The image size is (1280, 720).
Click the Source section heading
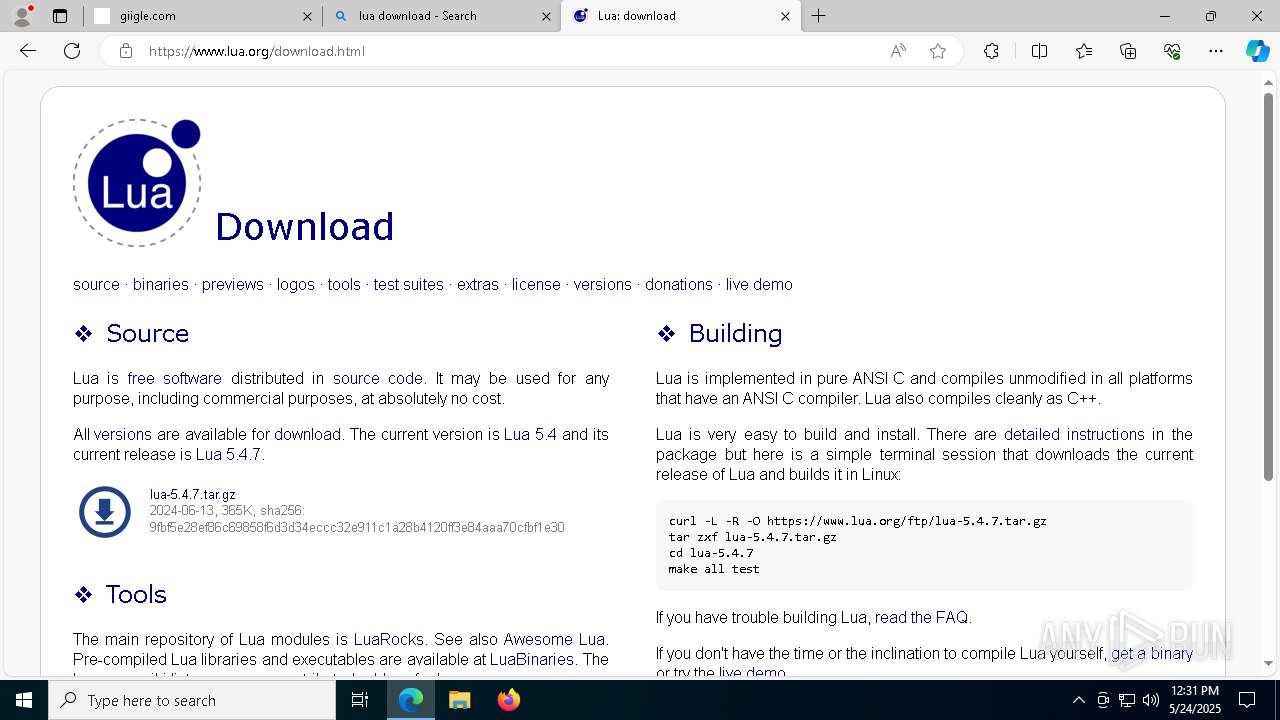(147, 333)
